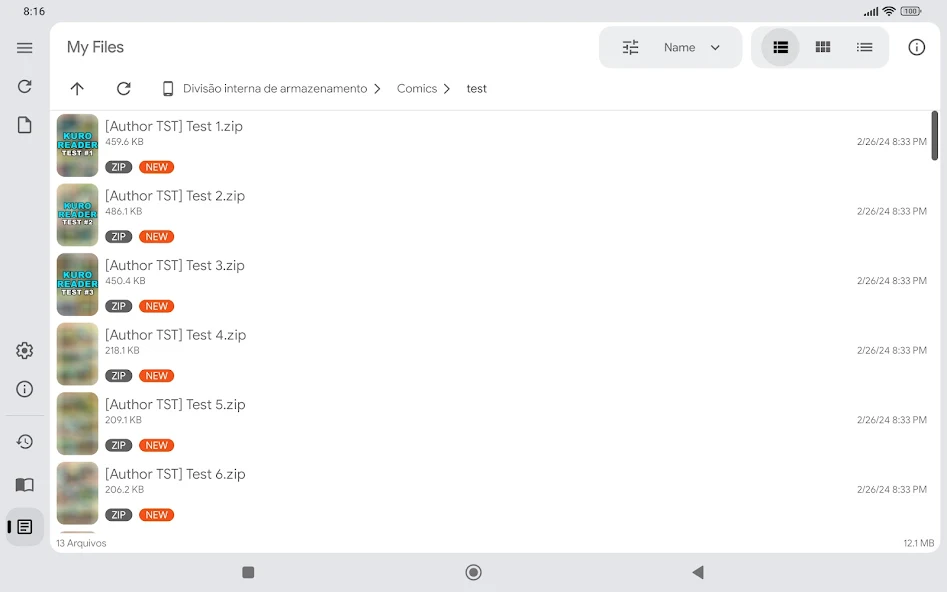The height and width of the screenshot is (592, 947).
Task: Switch to grid view
Action: (x=822, y=47)
